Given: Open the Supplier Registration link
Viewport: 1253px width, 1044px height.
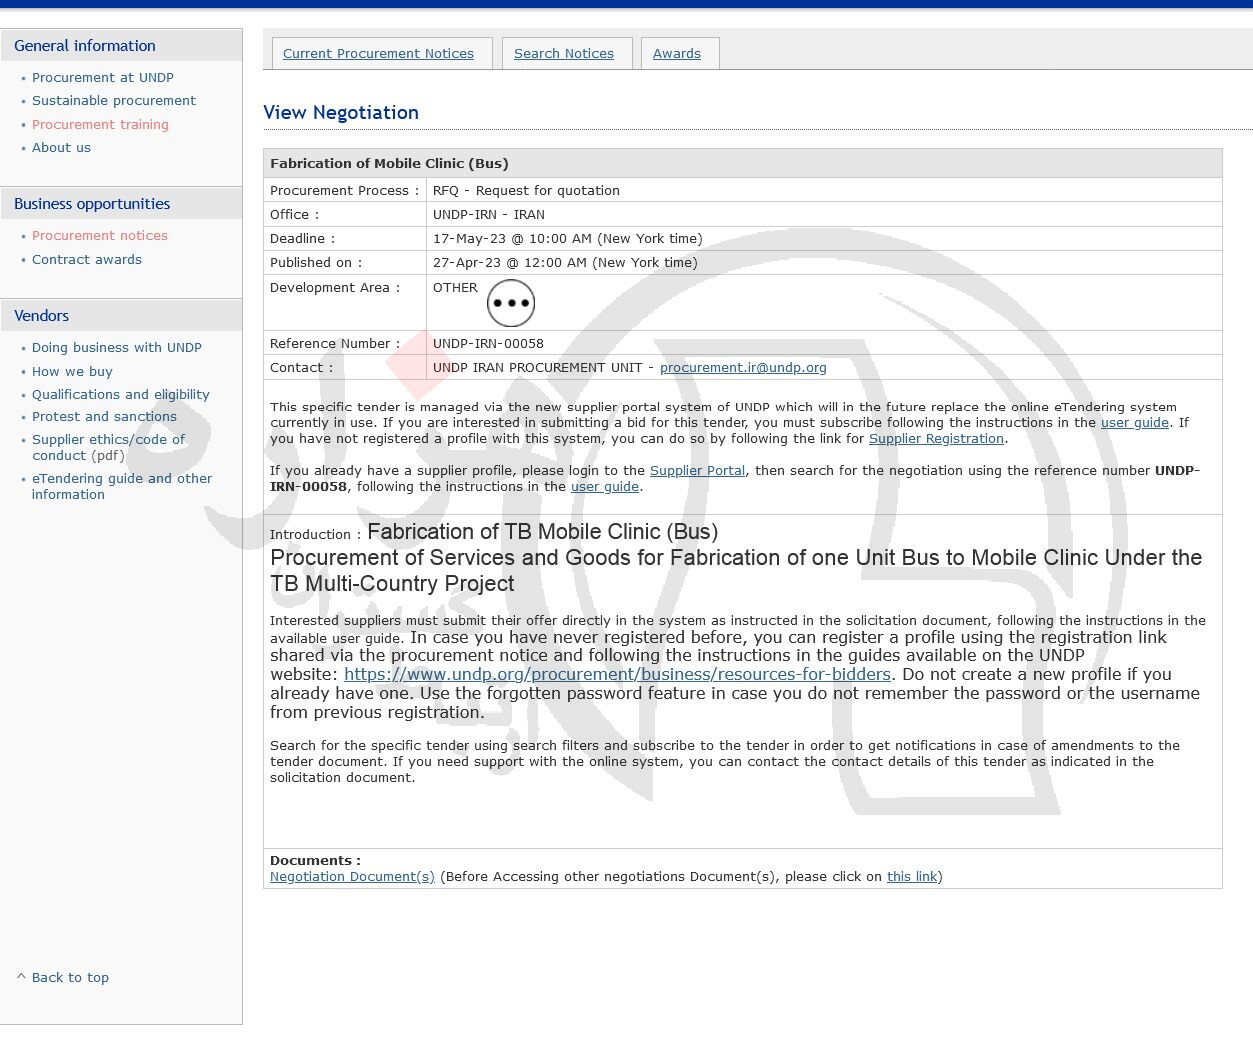Looking at the screenshot, I should (936, 439).
